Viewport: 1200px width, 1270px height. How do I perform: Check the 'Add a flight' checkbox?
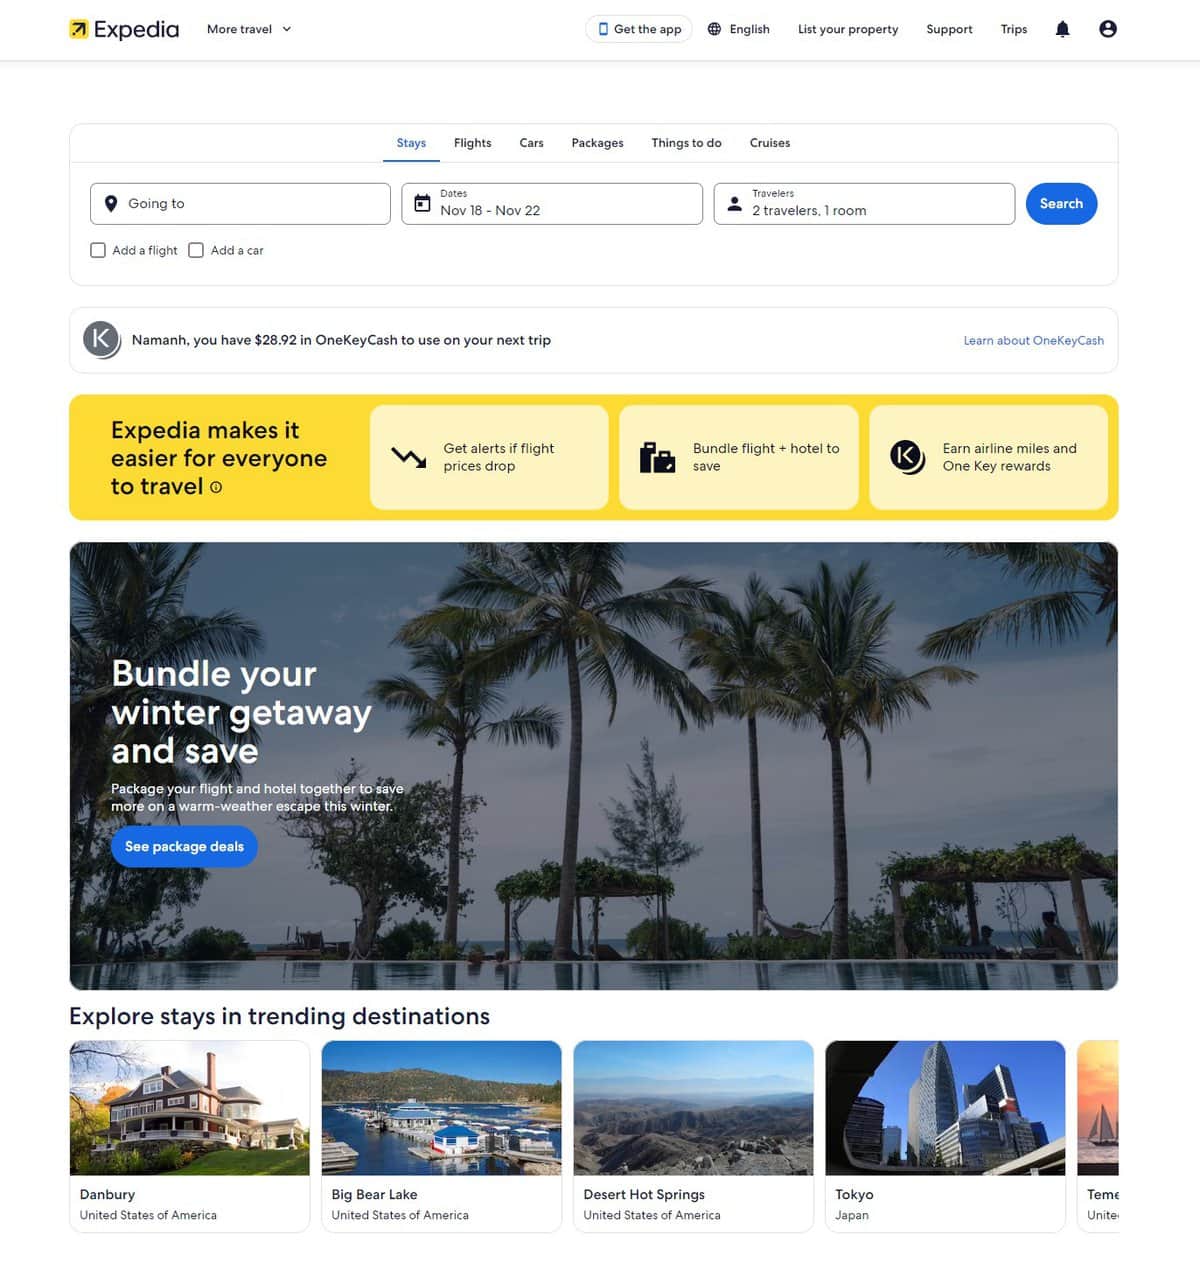pos(98,250)
